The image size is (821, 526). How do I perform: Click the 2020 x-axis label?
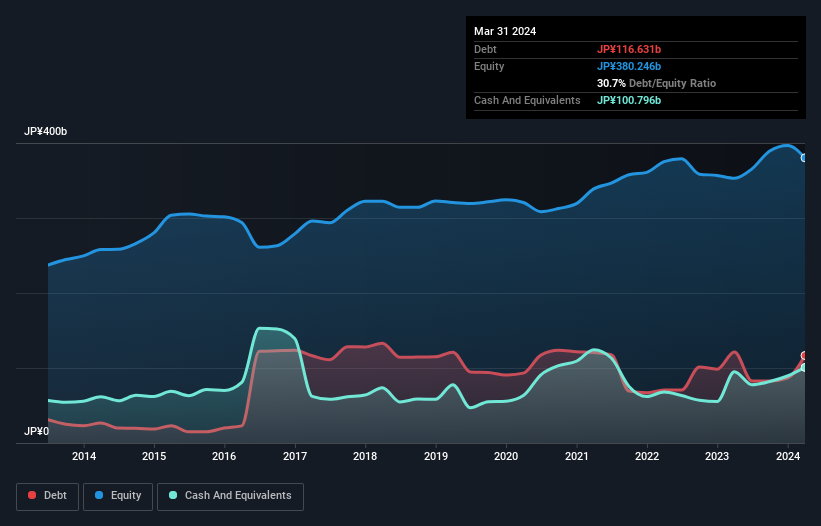pyautogui.click(x=506, y=456)
